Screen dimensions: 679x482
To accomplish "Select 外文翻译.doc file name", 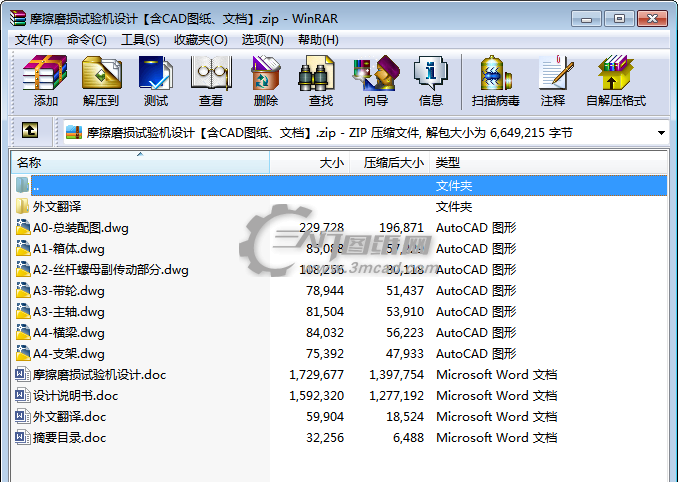I will [x=70, y=417].
